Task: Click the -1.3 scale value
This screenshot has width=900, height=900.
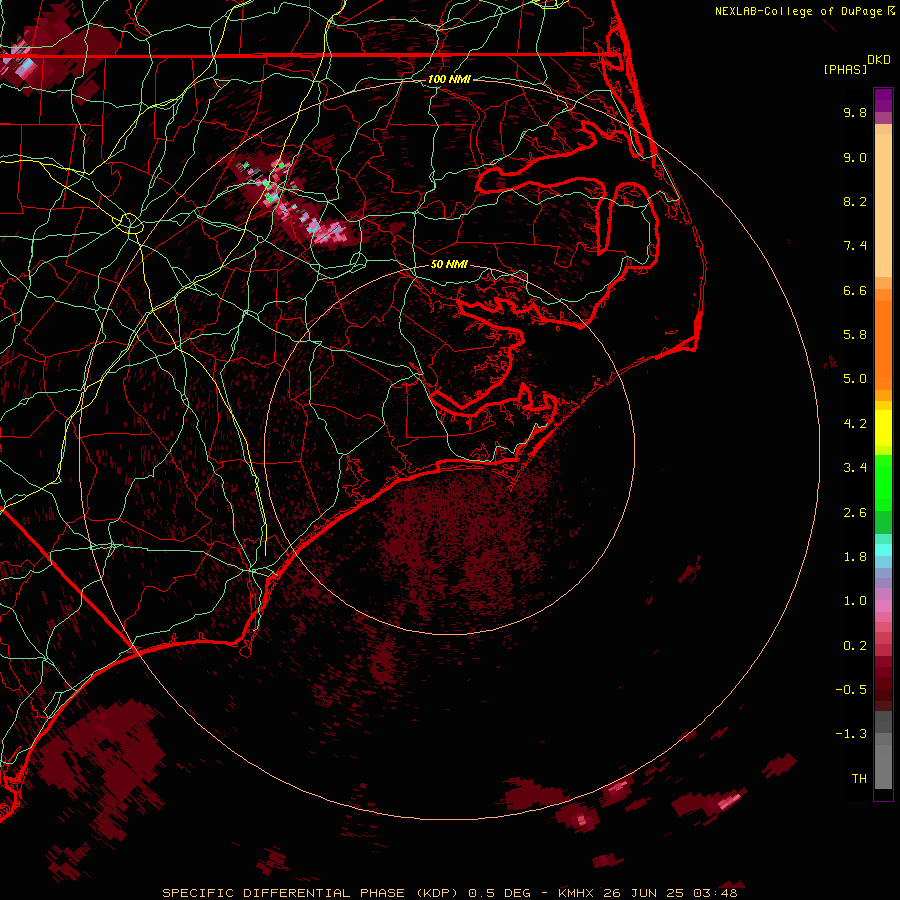Action: (x=851, y=734)
